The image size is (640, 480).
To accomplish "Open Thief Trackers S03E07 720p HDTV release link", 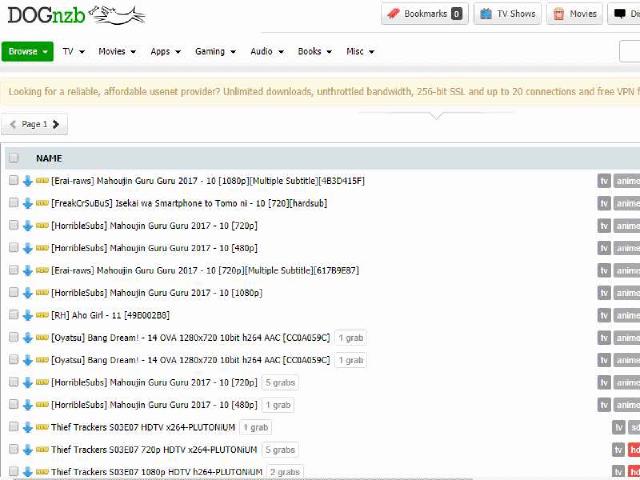I will coord(154,449).
